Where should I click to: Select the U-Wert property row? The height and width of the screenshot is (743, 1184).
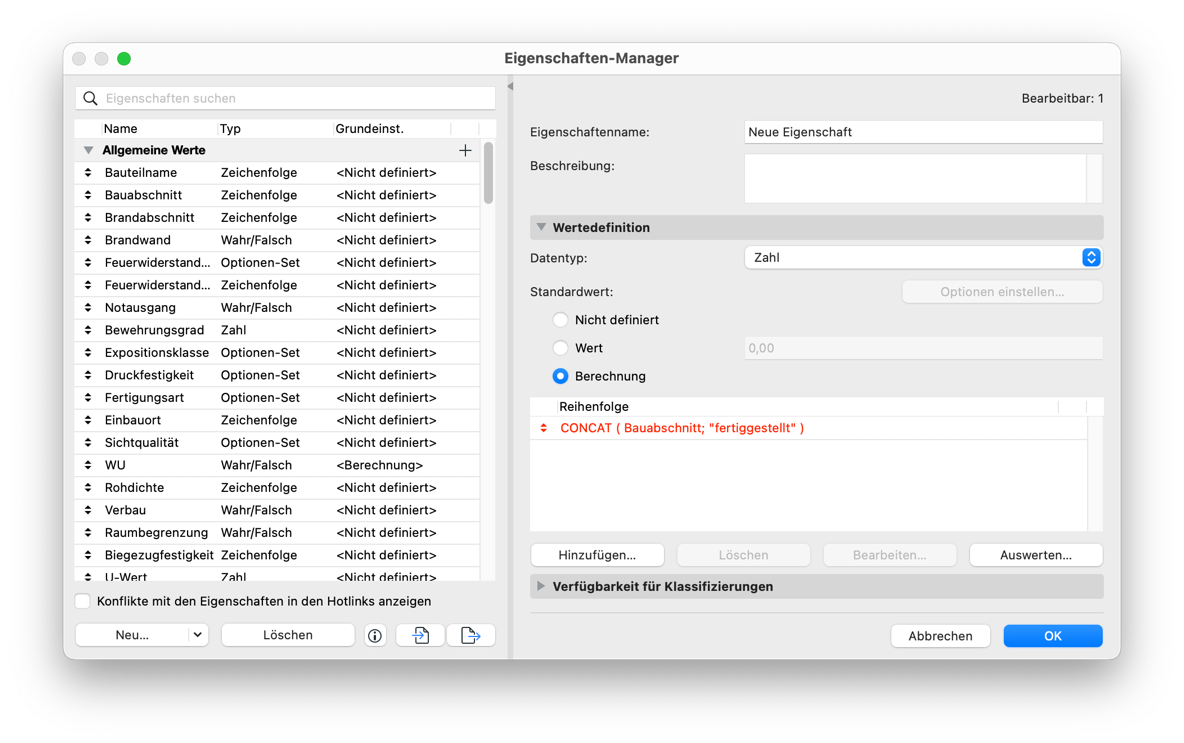coord(277,575)
